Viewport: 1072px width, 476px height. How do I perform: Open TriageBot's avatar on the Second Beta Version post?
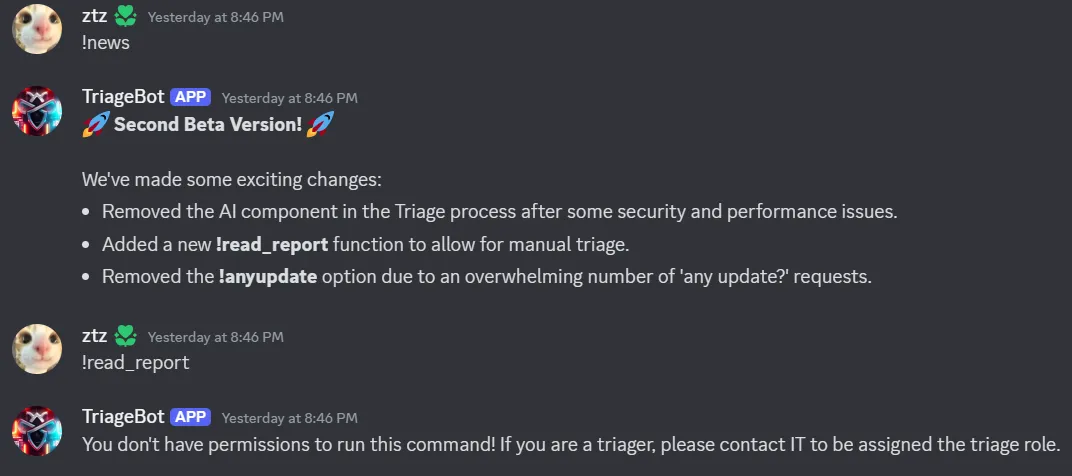pyautogui.click(x=37, y=111)
